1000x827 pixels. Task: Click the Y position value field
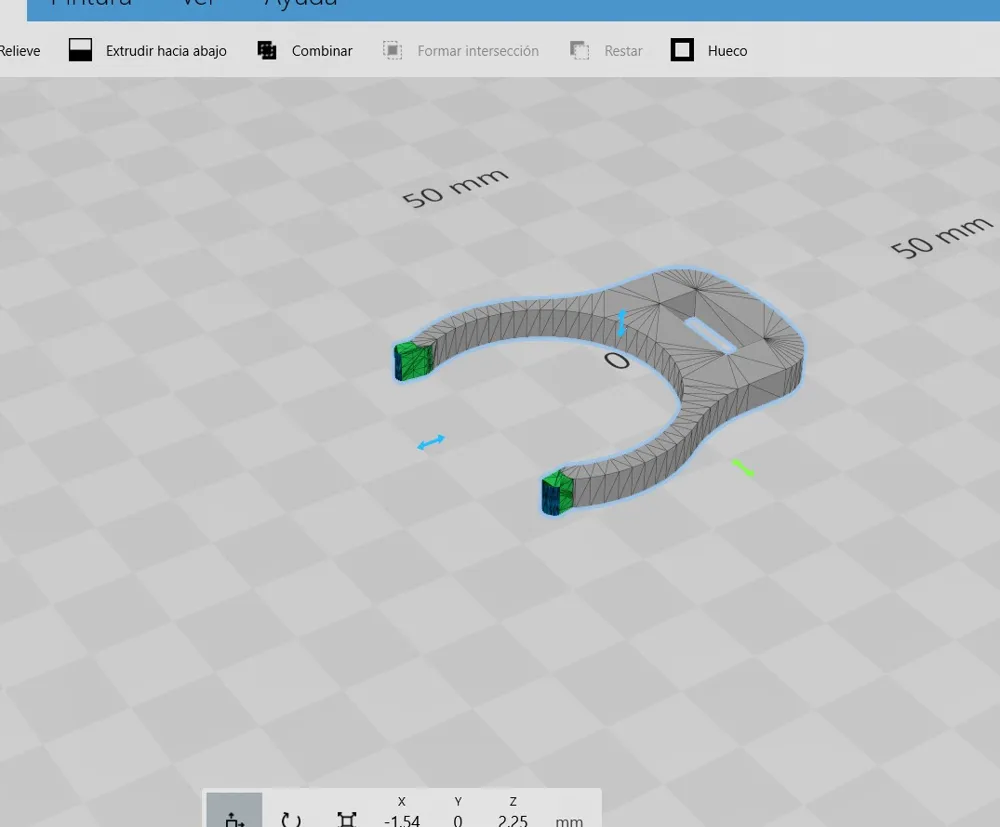(x=458, y=820)
